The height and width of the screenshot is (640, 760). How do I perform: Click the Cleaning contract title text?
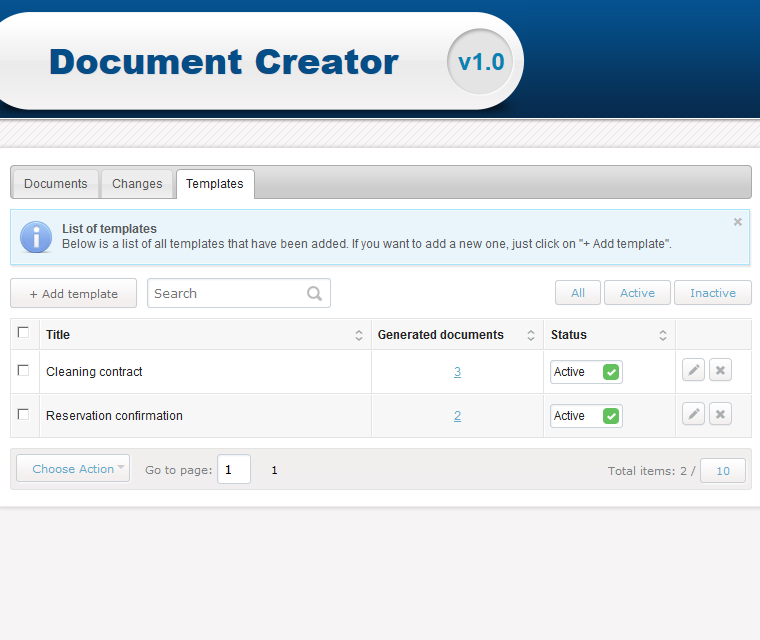(x=94, y=372)
